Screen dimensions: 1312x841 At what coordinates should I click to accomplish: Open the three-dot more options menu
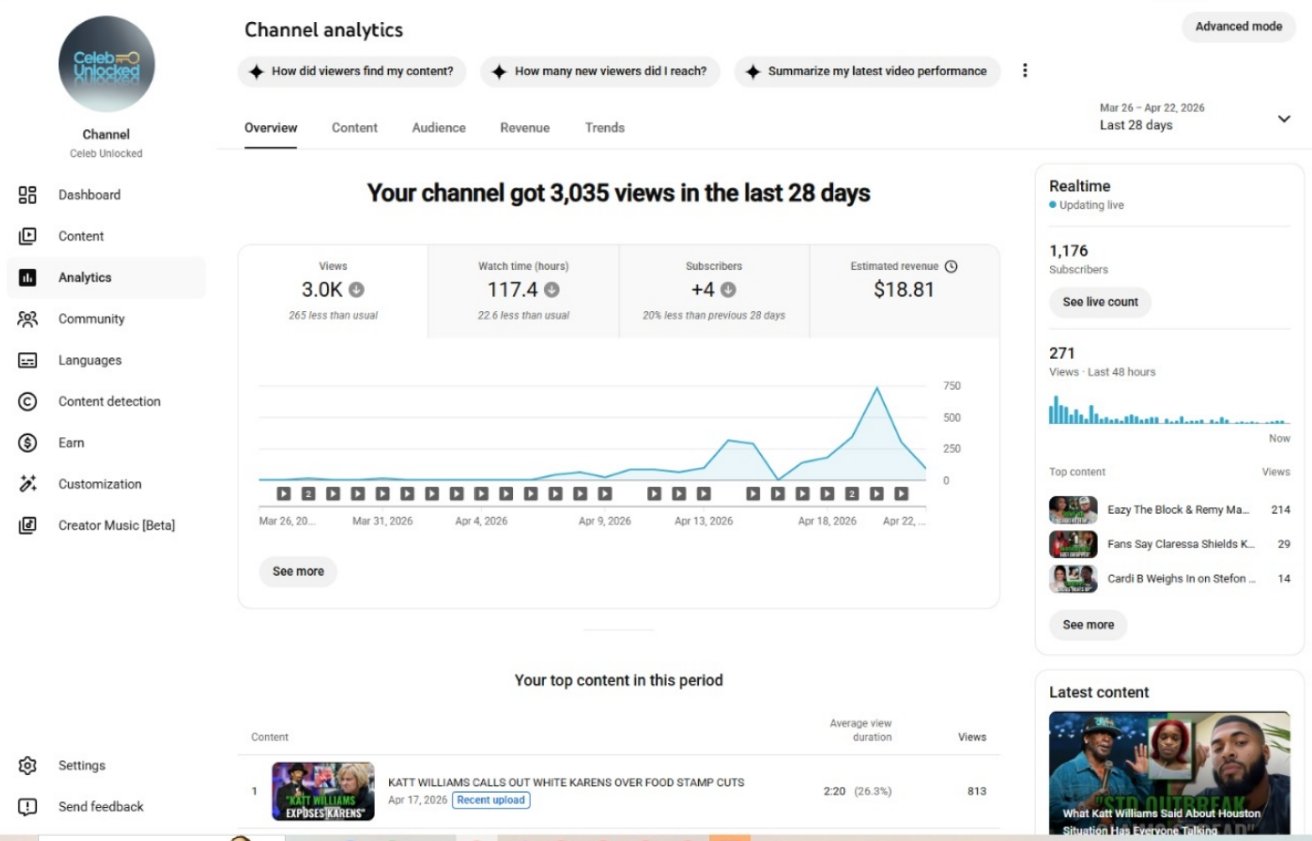pyautogui.click(x=1024, y=71)
